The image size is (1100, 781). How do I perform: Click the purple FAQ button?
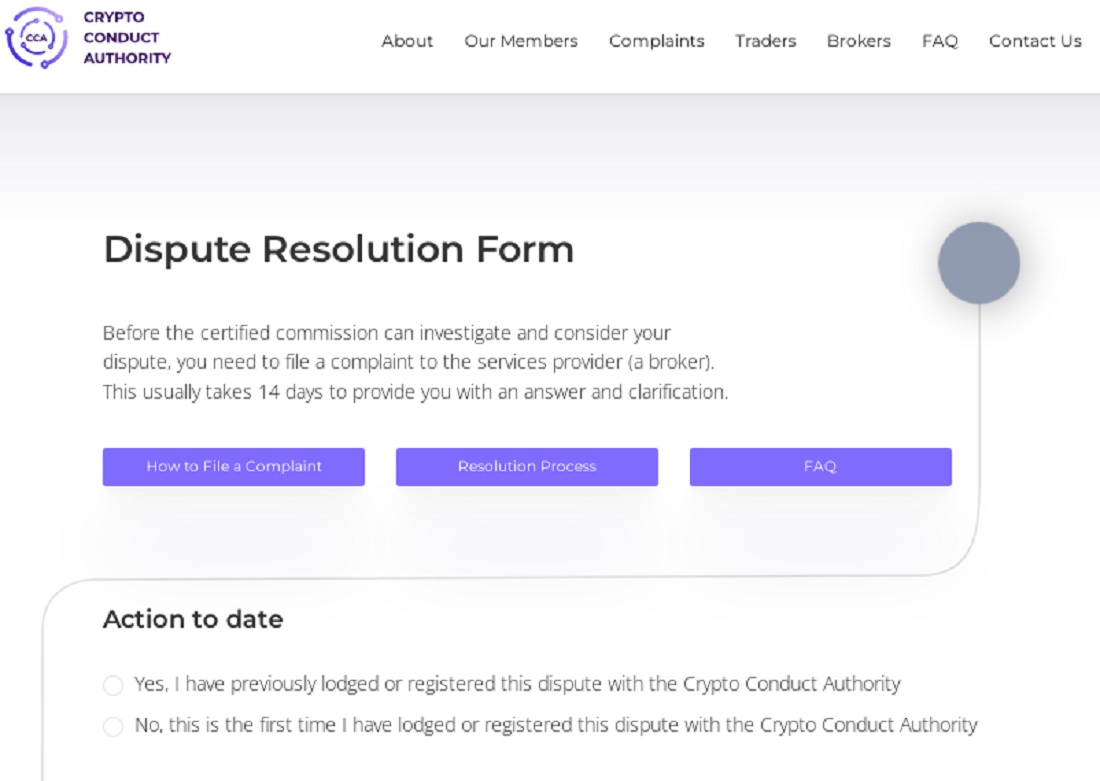821,467
